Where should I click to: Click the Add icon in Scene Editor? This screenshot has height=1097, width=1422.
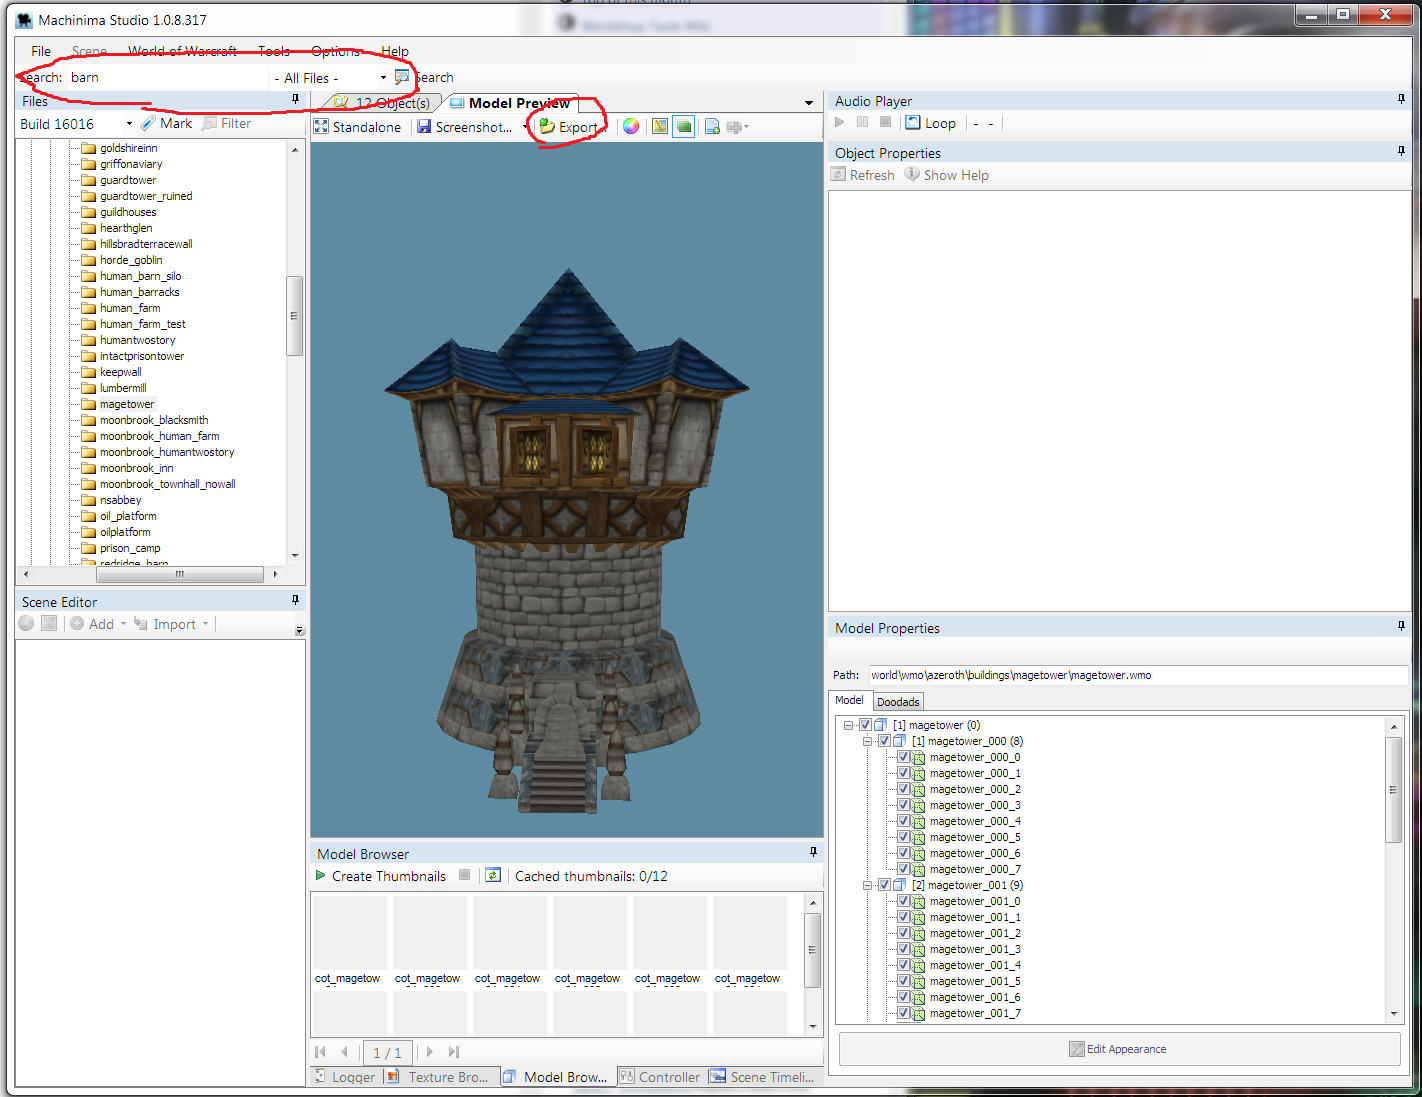tap(77, 623)
